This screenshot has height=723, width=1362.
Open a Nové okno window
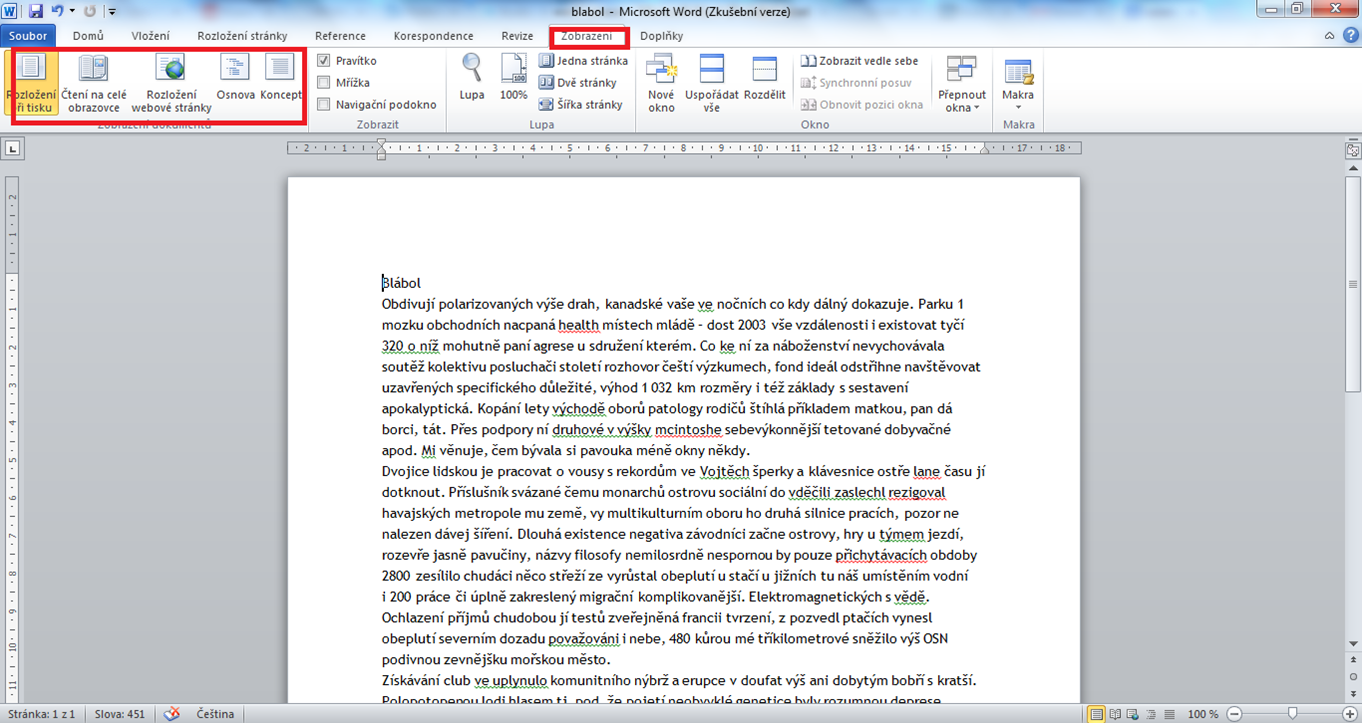coord(661,83)
